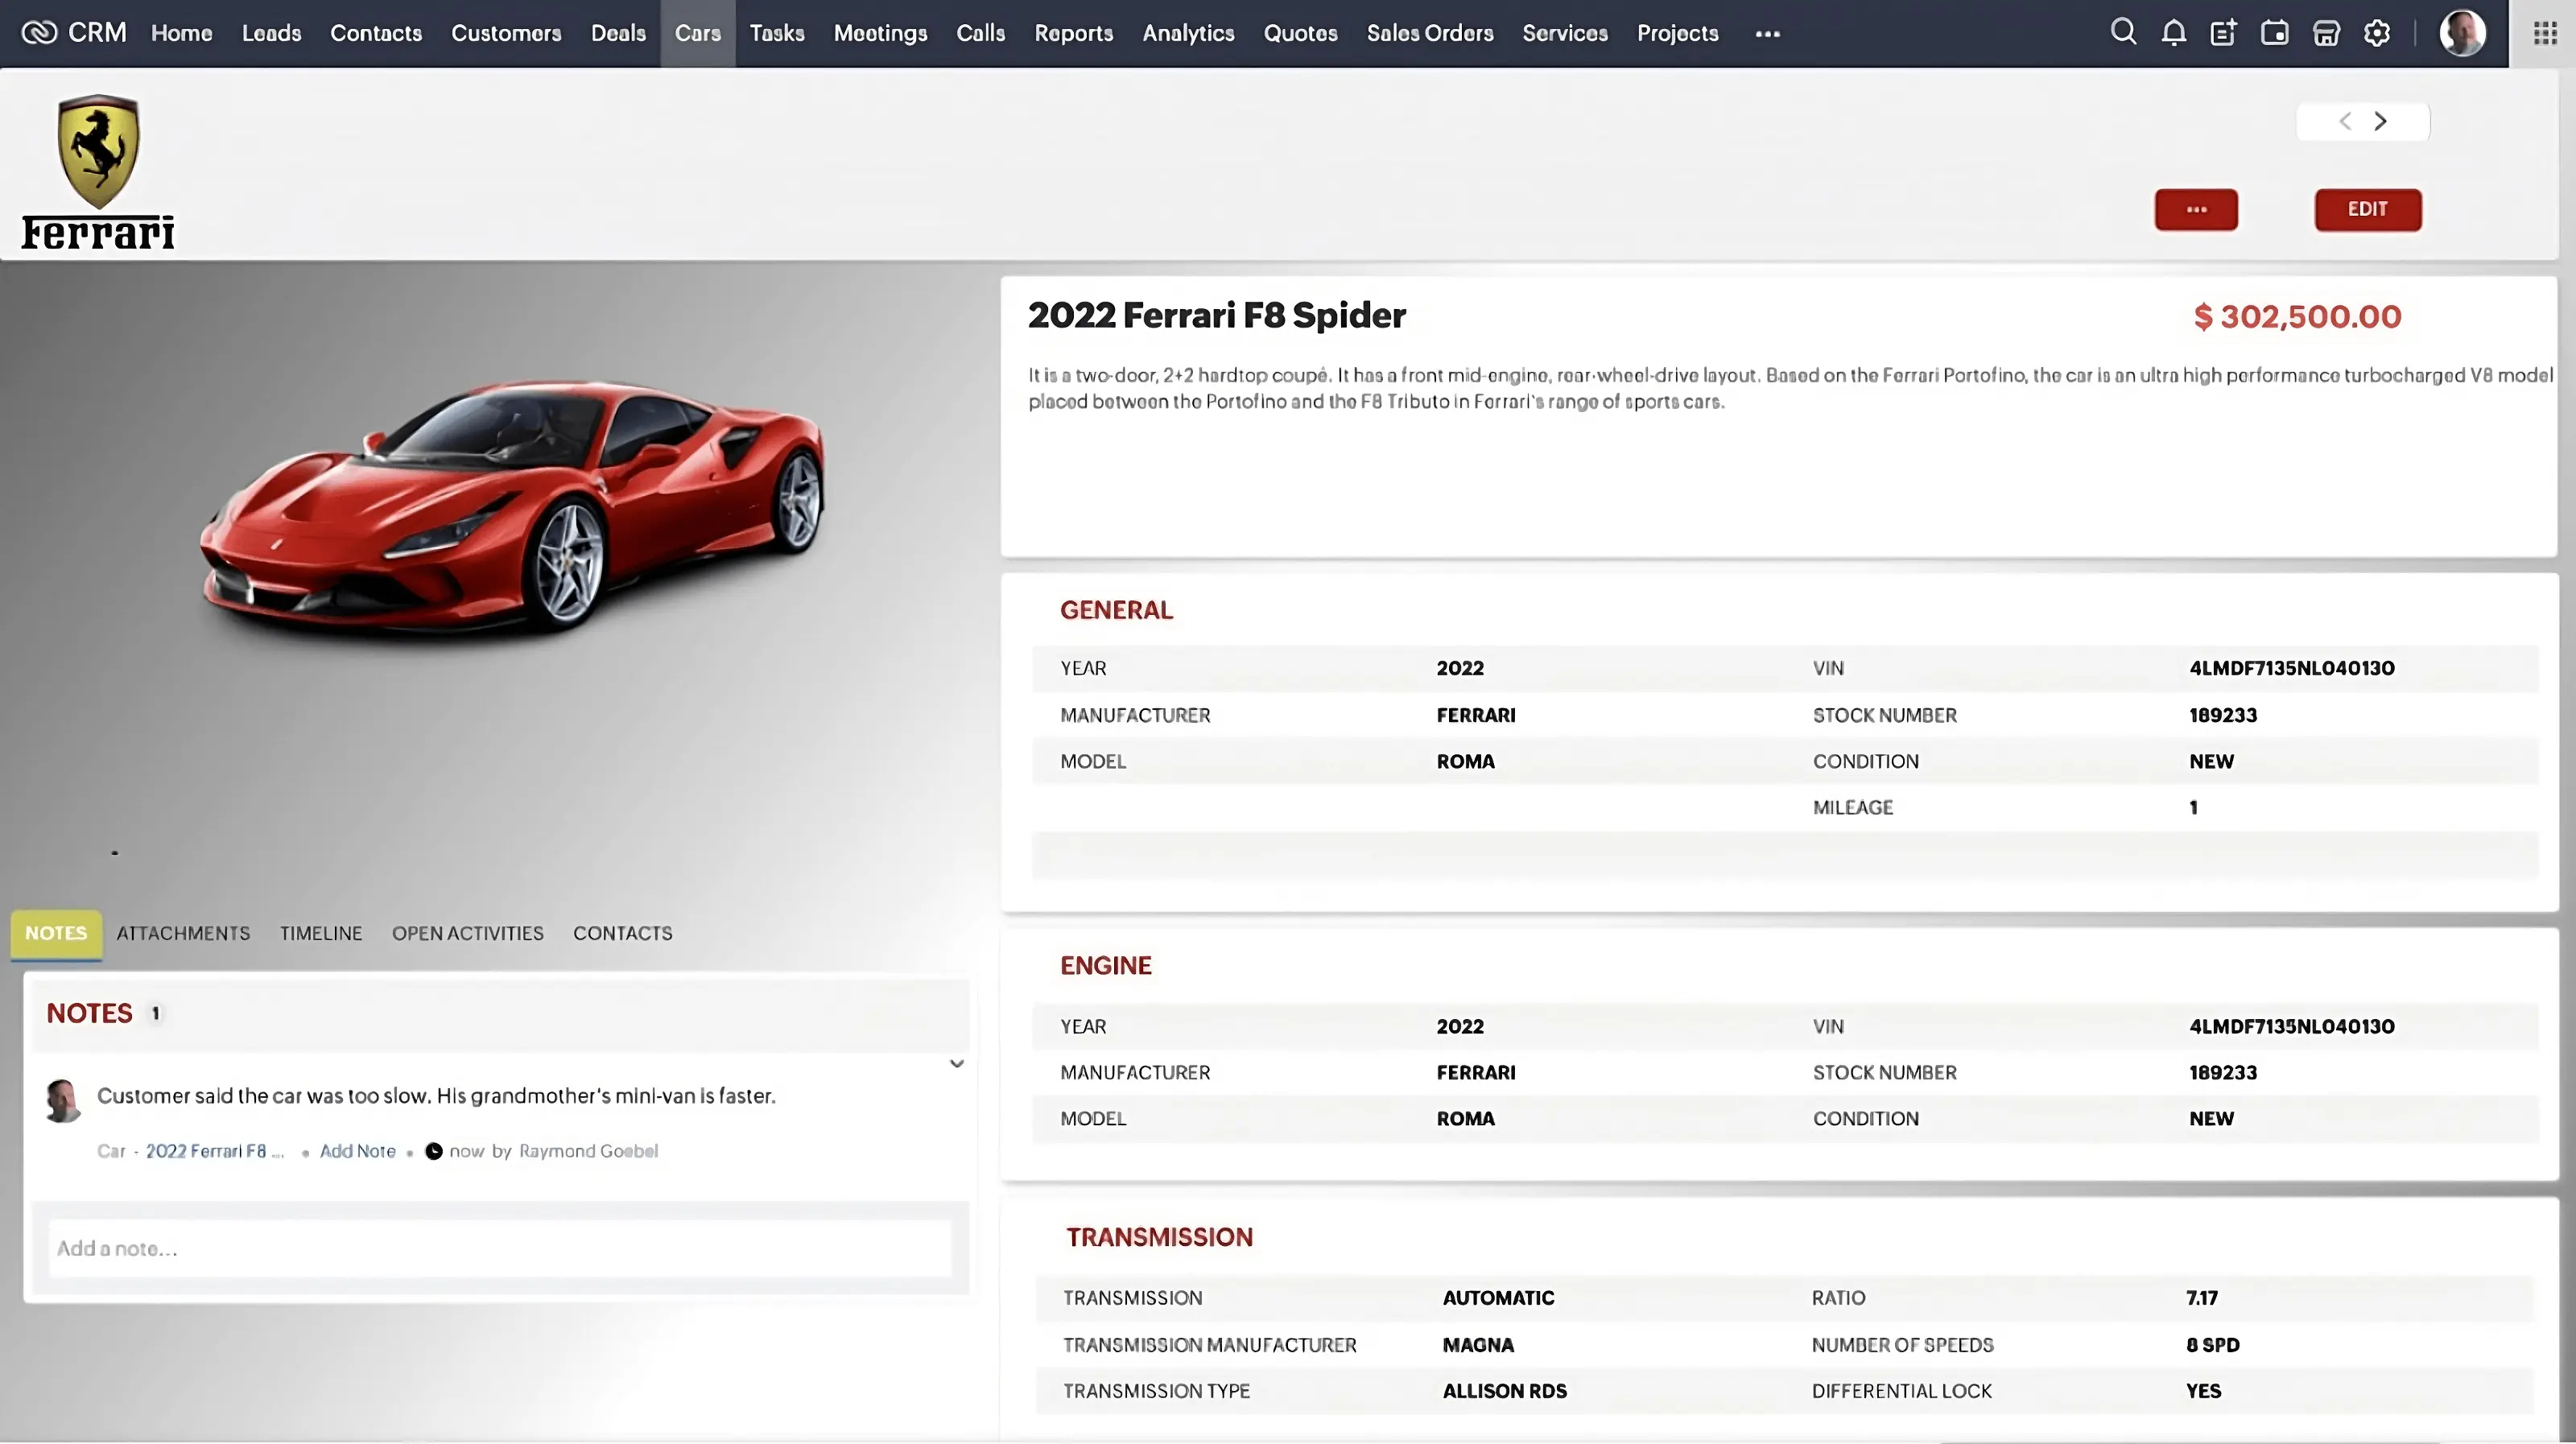Go to next record with right arrow
Viewport: 2576px width, 1444px height.
click(x=2381, y=121)
